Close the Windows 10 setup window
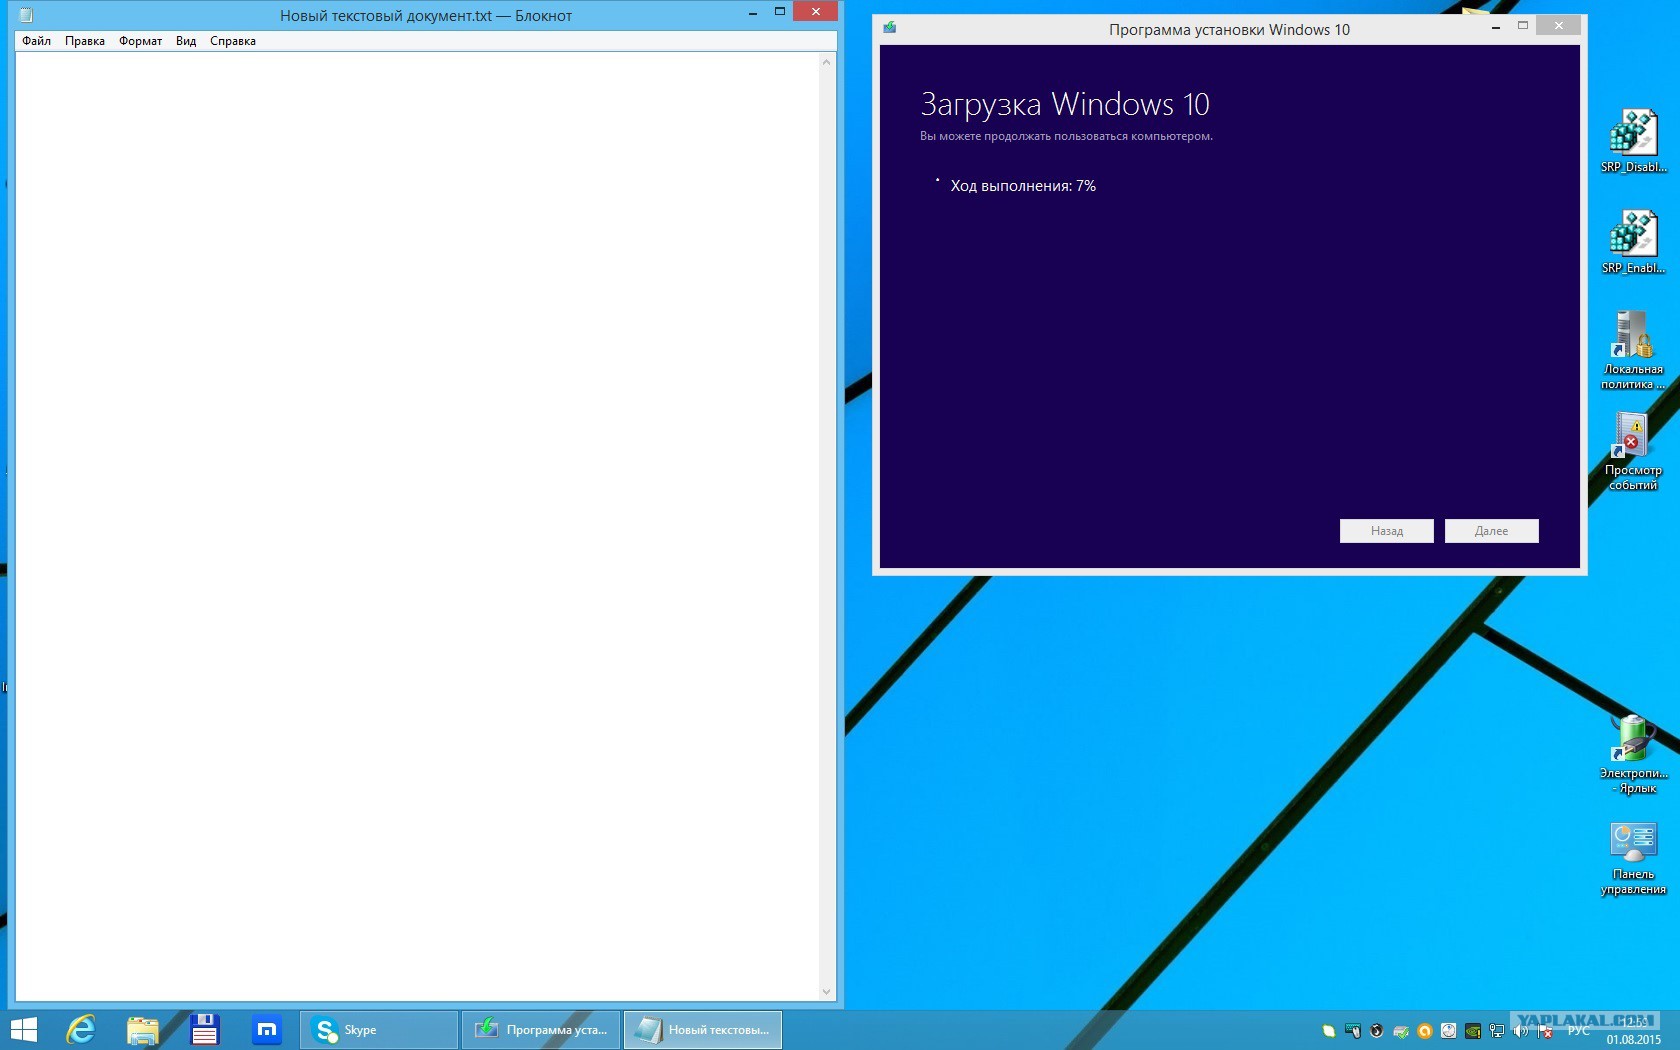The image size is (1680, 1050). [1559, 26]
